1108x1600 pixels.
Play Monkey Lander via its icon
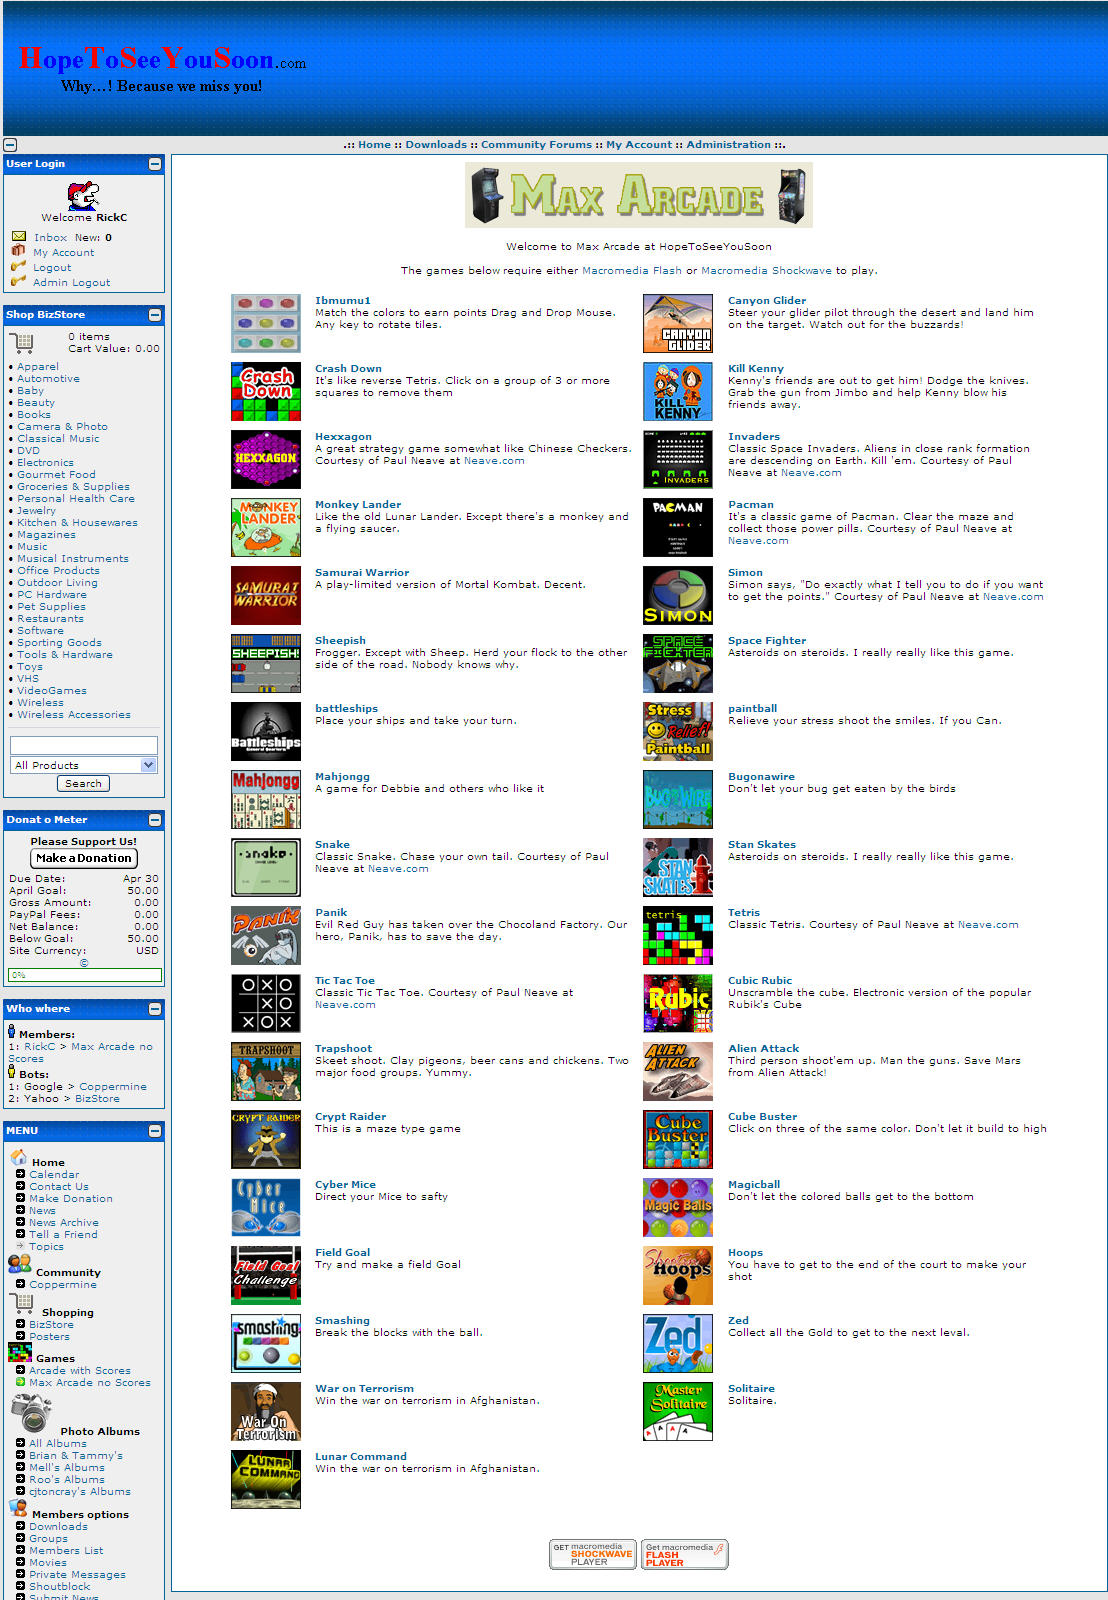click(266, 528)
